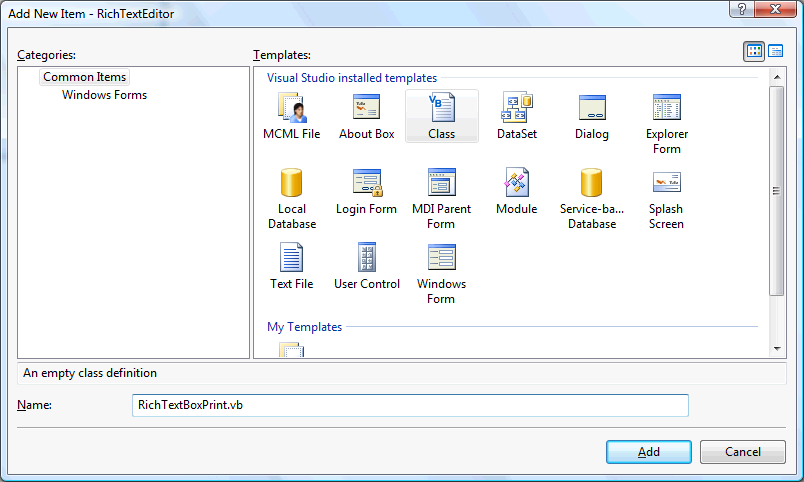Viewport: 804px width, 482px height.
Task: Click the Cancel button
Action: (x=742, y=452)
